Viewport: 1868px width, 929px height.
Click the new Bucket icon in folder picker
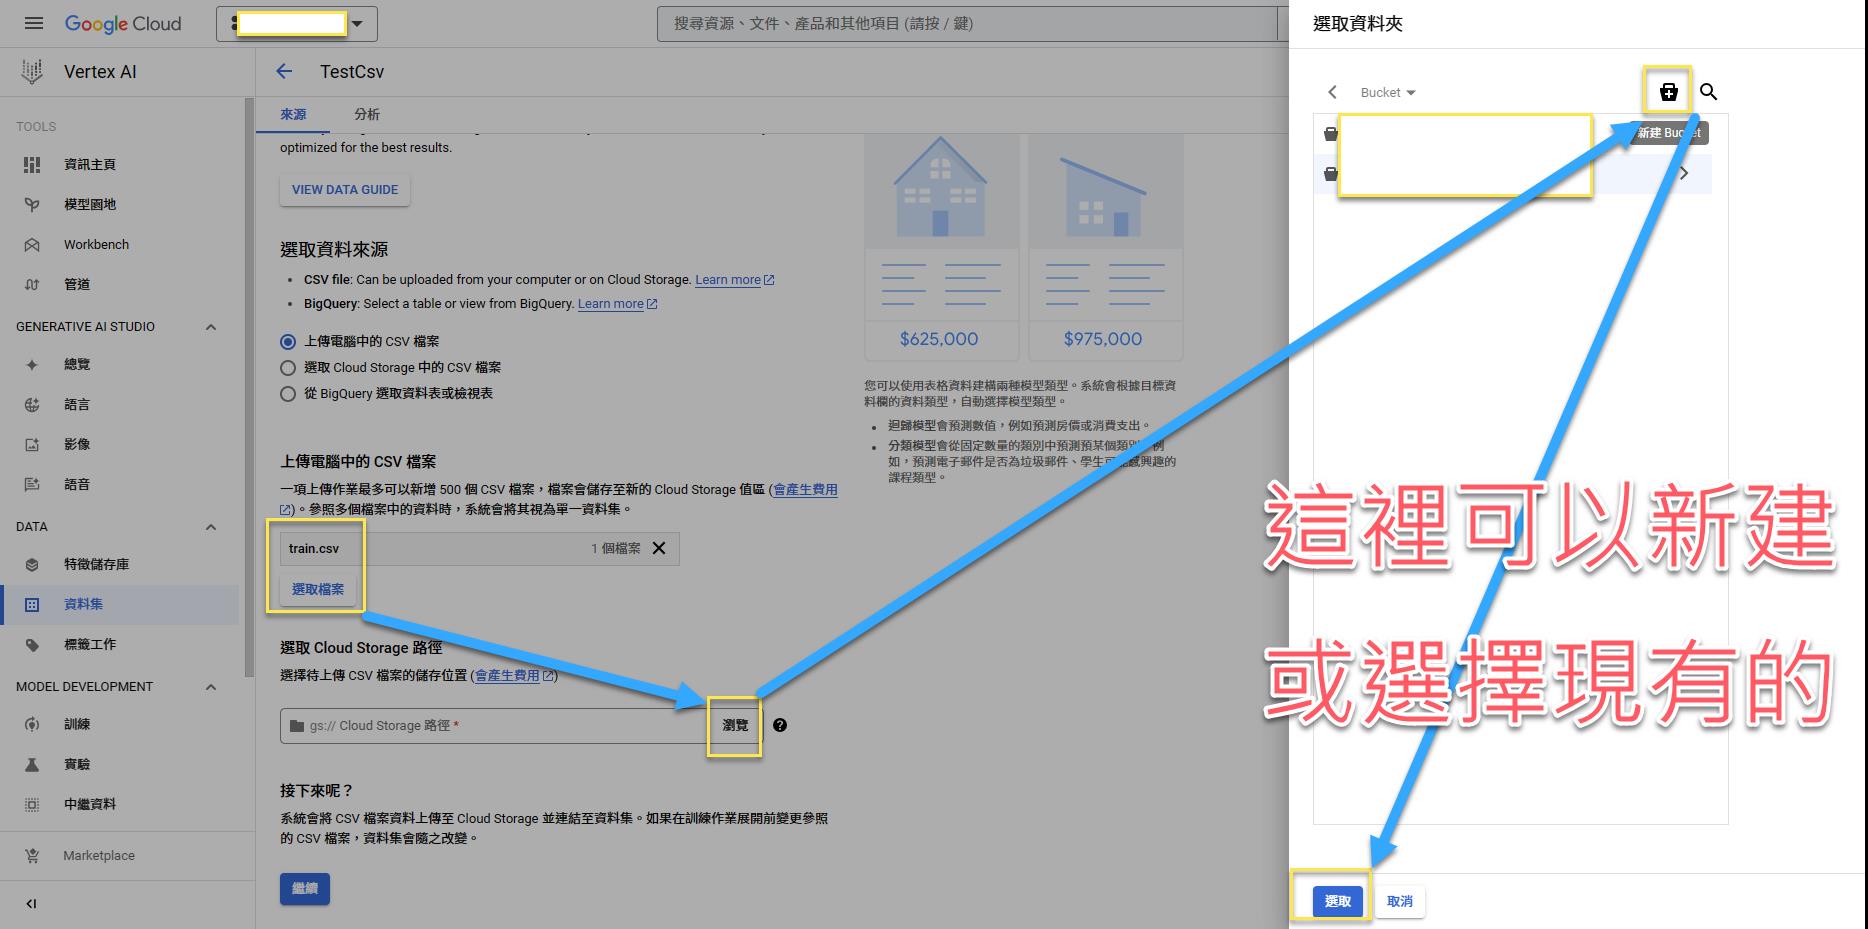[1668, 92]
